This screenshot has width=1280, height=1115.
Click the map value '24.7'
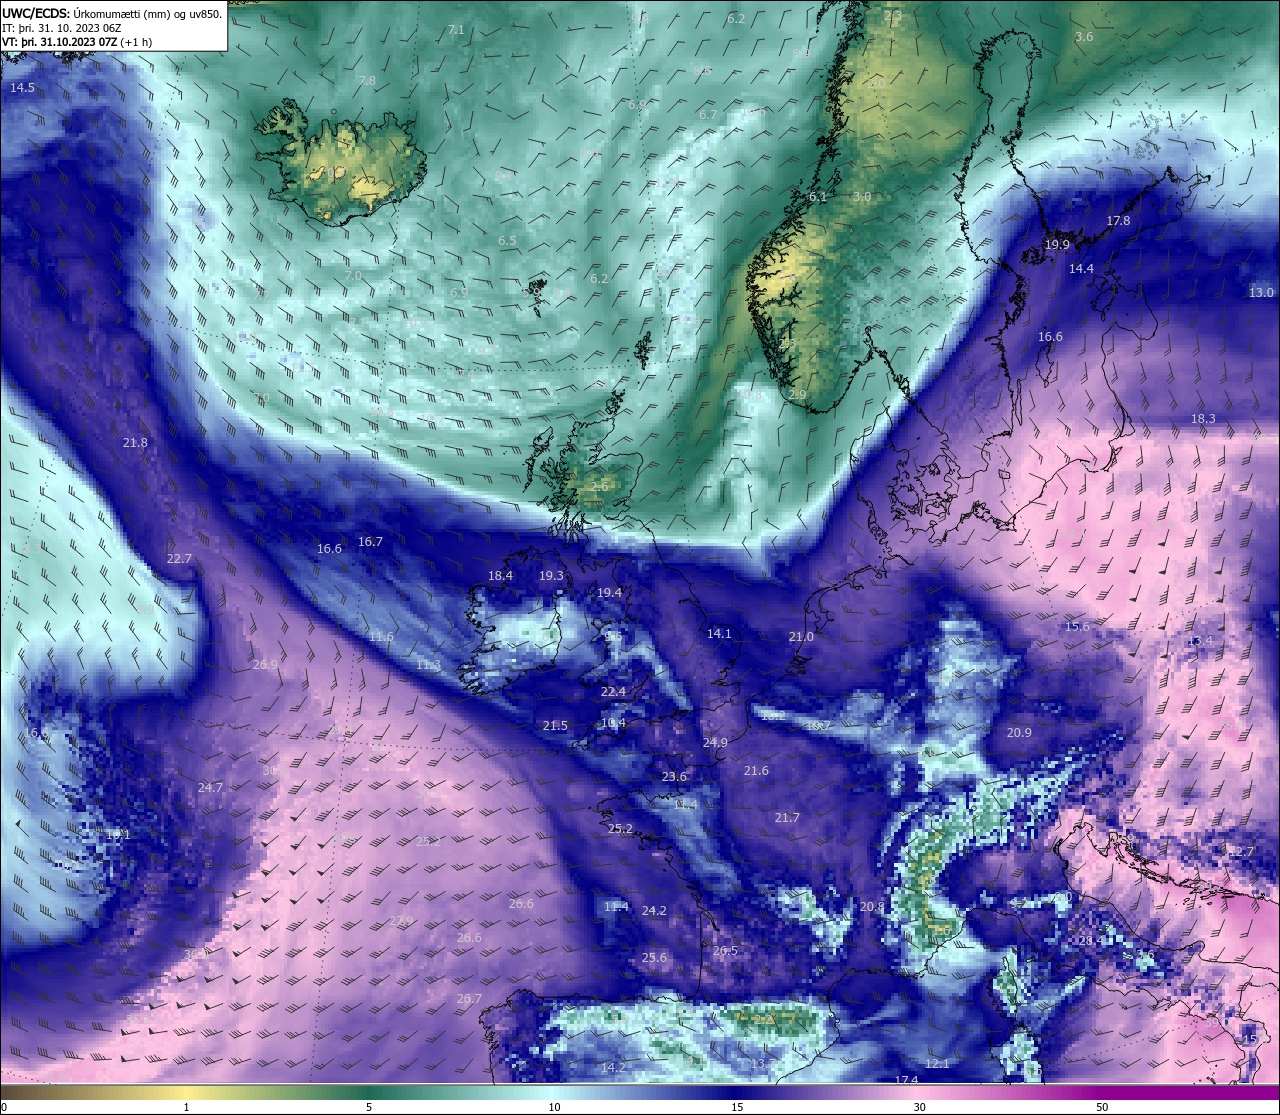tap(210, 788)
